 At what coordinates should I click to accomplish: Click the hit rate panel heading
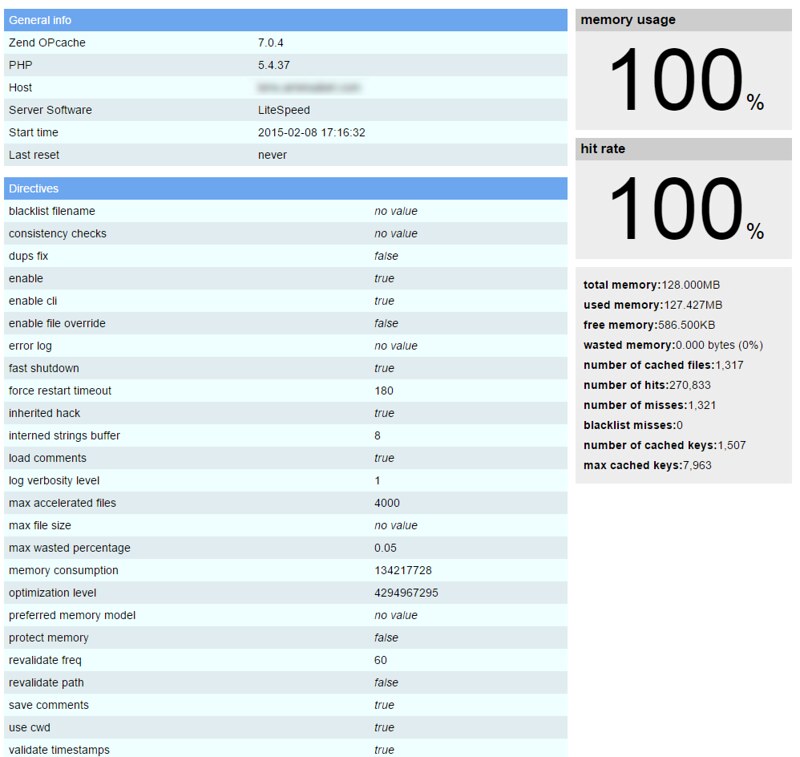coord(603,149)
